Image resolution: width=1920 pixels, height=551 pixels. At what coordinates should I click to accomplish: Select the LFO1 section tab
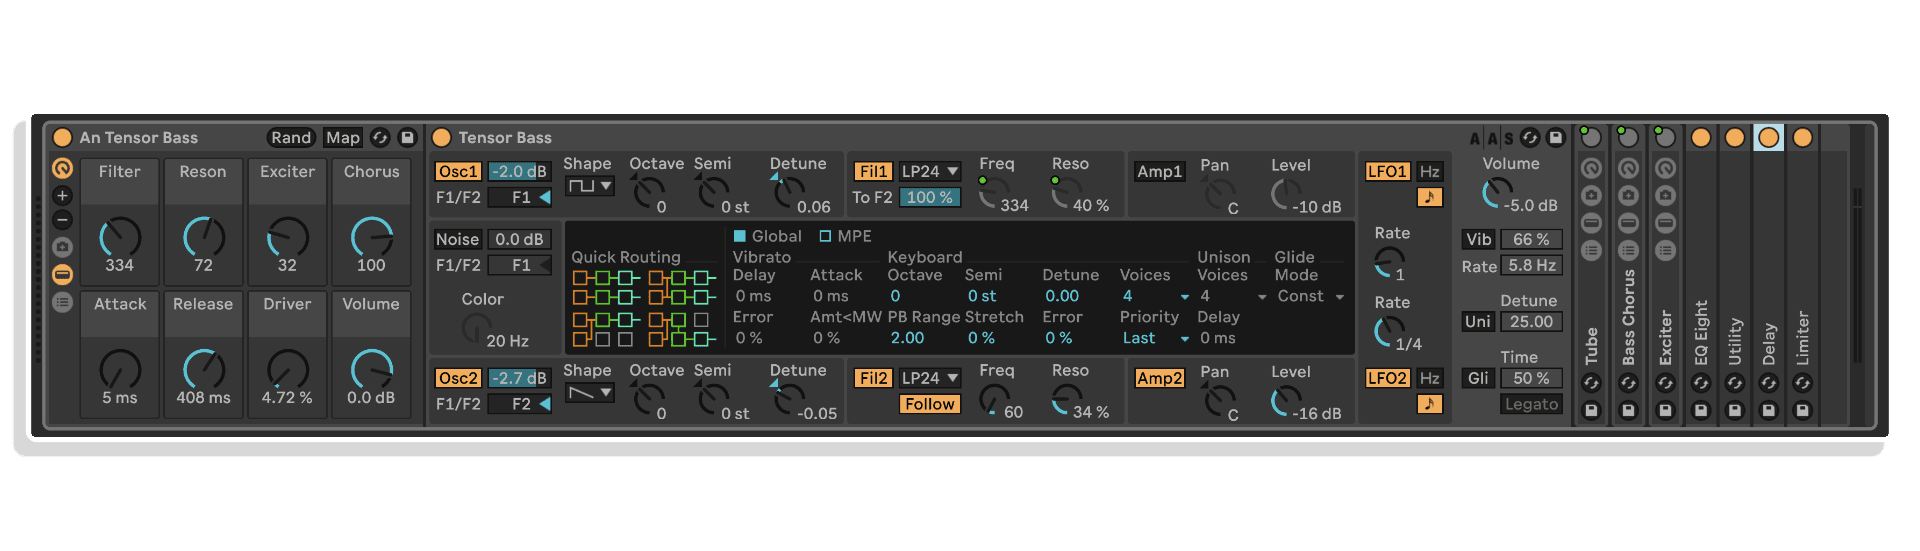coord(1387,172)
